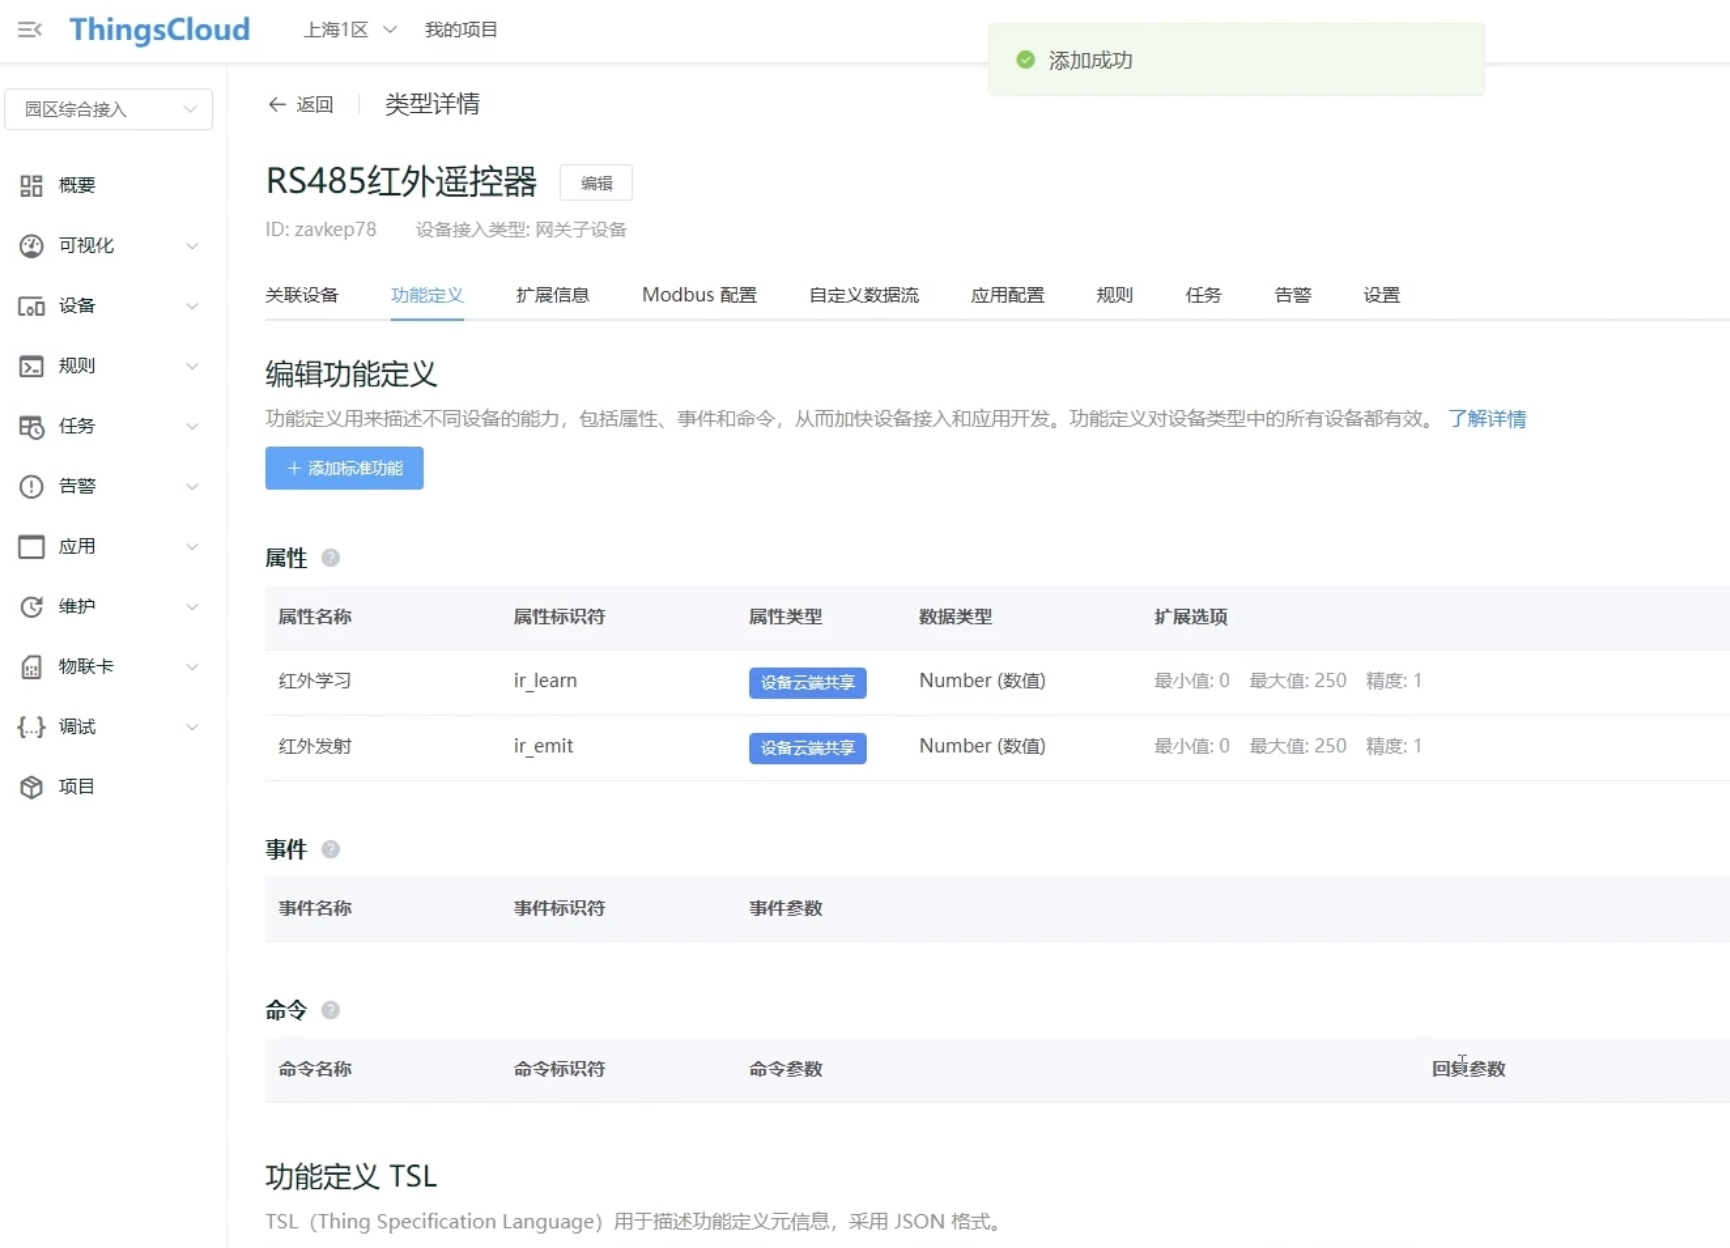The width and height of the screenshot is (1730, 1248).
Task: Click the 可视化 dashboard gauge icon
Action: pyautogui.click(x=31, y=245)
